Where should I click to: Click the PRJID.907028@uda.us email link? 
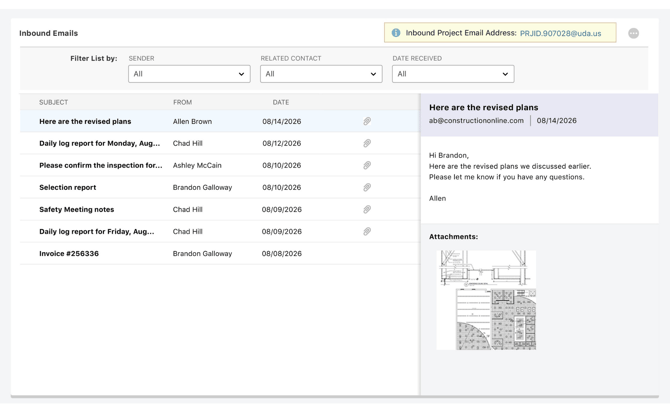pos(560,33)
